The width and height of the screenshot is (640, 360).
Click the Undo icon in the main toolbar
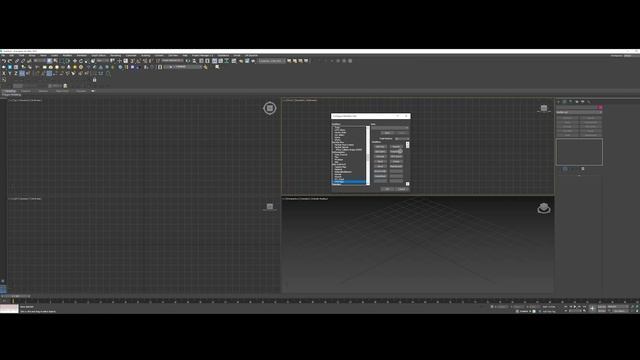point(4,61)
